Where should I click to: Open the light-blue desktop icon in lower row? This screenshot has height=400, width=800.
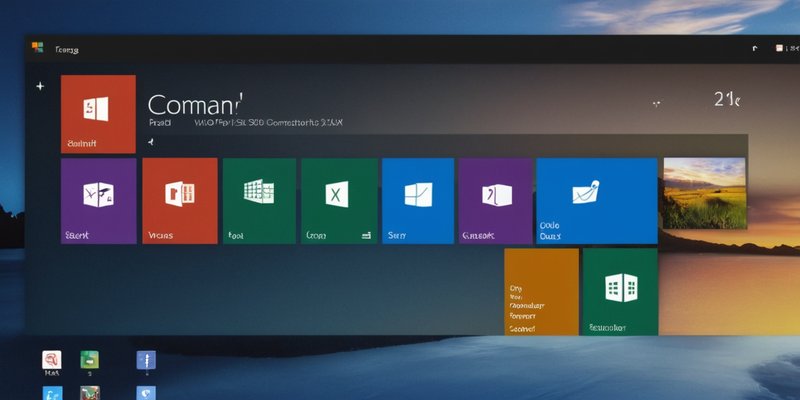[52, 393]
